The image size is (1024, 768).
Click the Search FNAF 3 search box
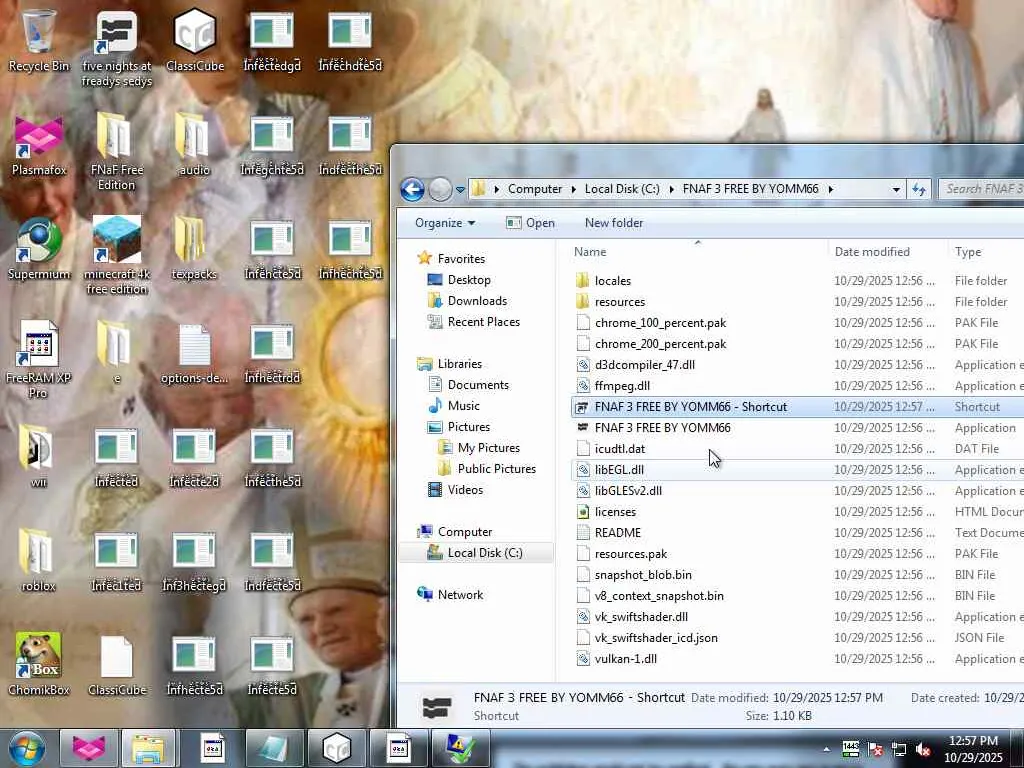coord(982,189)
